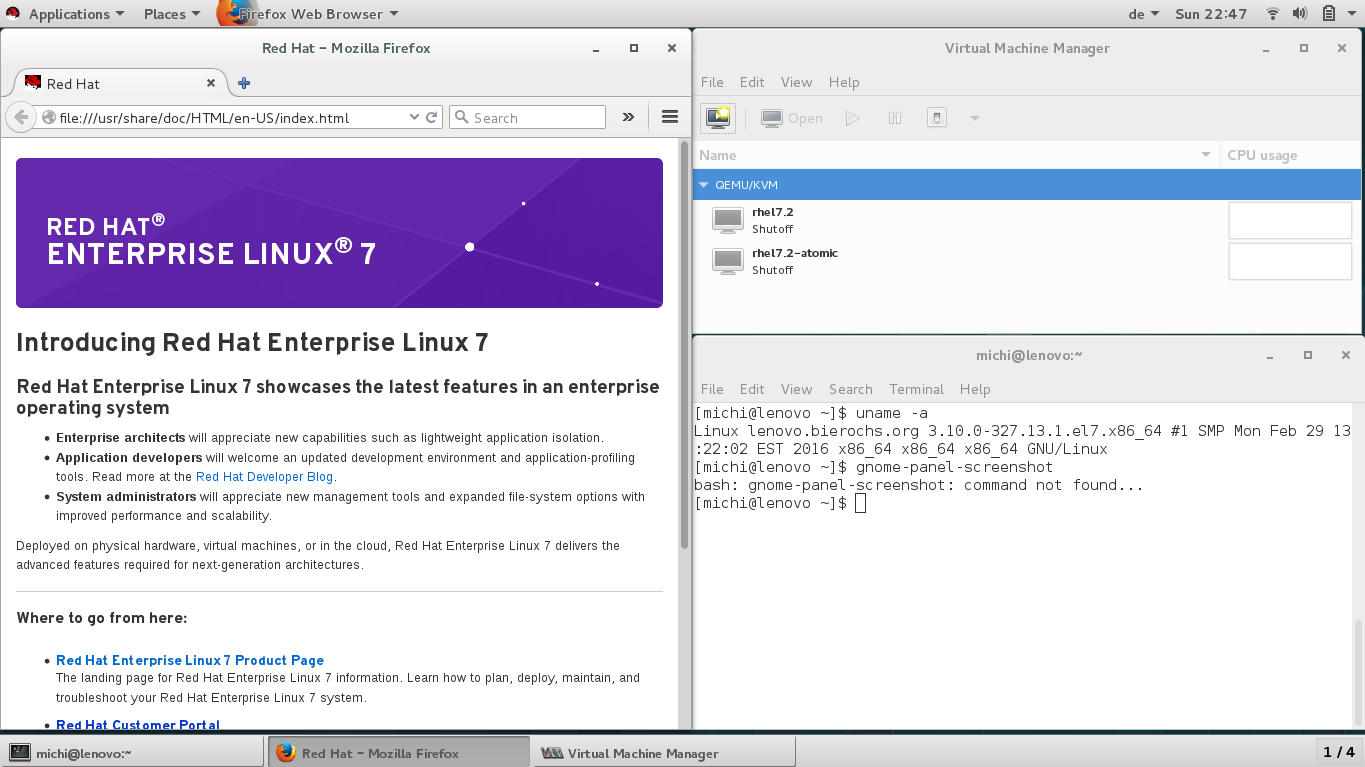Viewport: 1365px width, 767px height.
Task: Click the Open VM console button
Action: pos(791,118)
